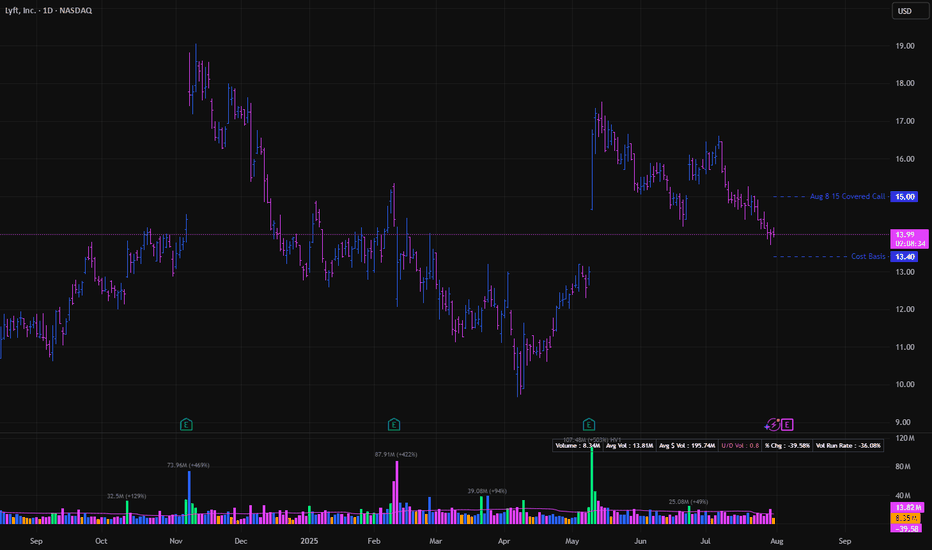Click the Avg $ Vol : 195.74M stat
This screenshot has height=550, width=932.
click(x=687, y=445)
